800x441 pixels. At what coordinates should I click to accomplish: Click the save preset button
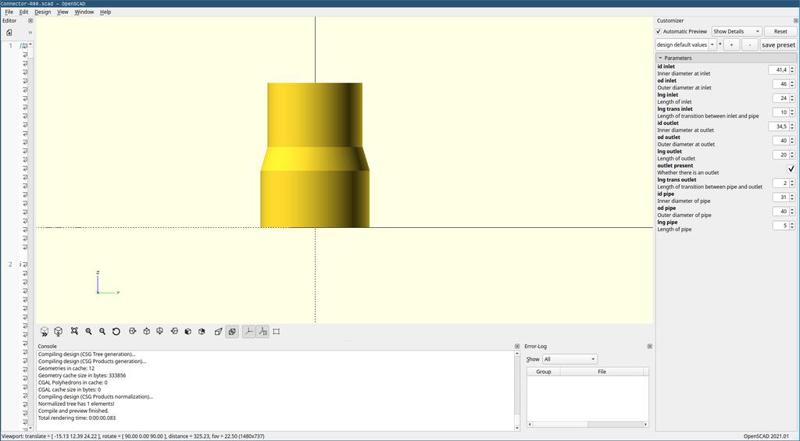coord(778,45)
